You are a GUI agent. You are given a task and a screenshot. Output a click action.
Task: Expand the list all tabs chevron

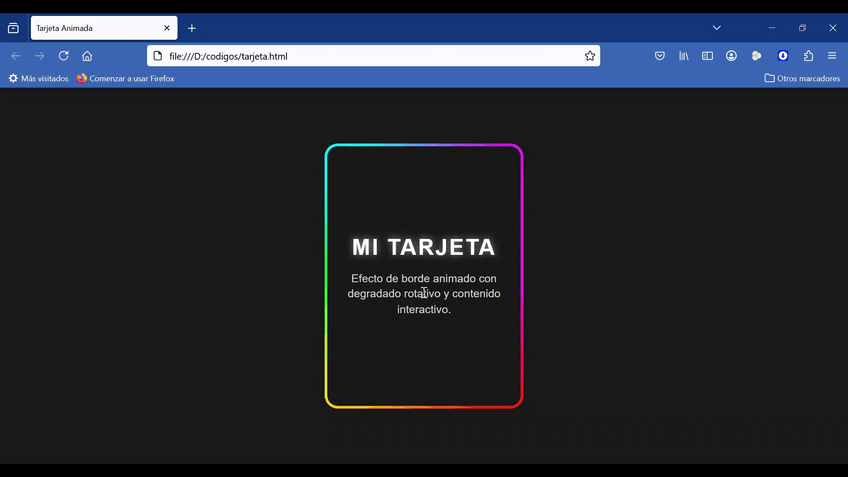(717, 28)
